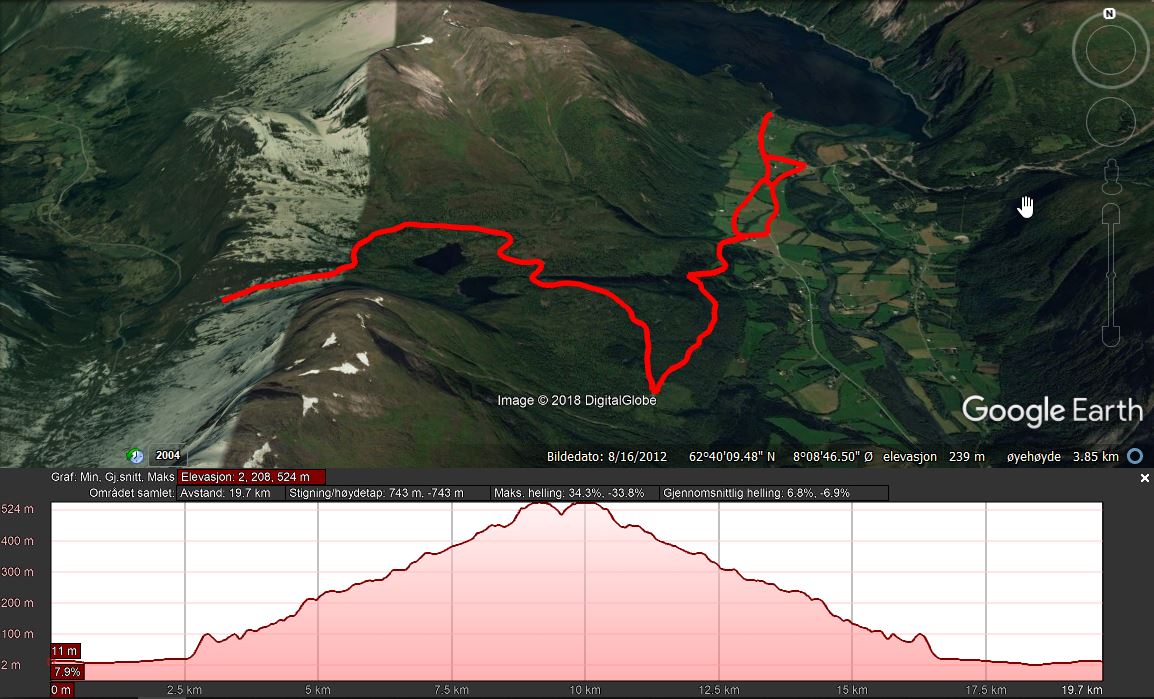Select the Street View pegman icon
Image resolution: width=1154 pixels, height=699 pixels.
pos(1111,177)
